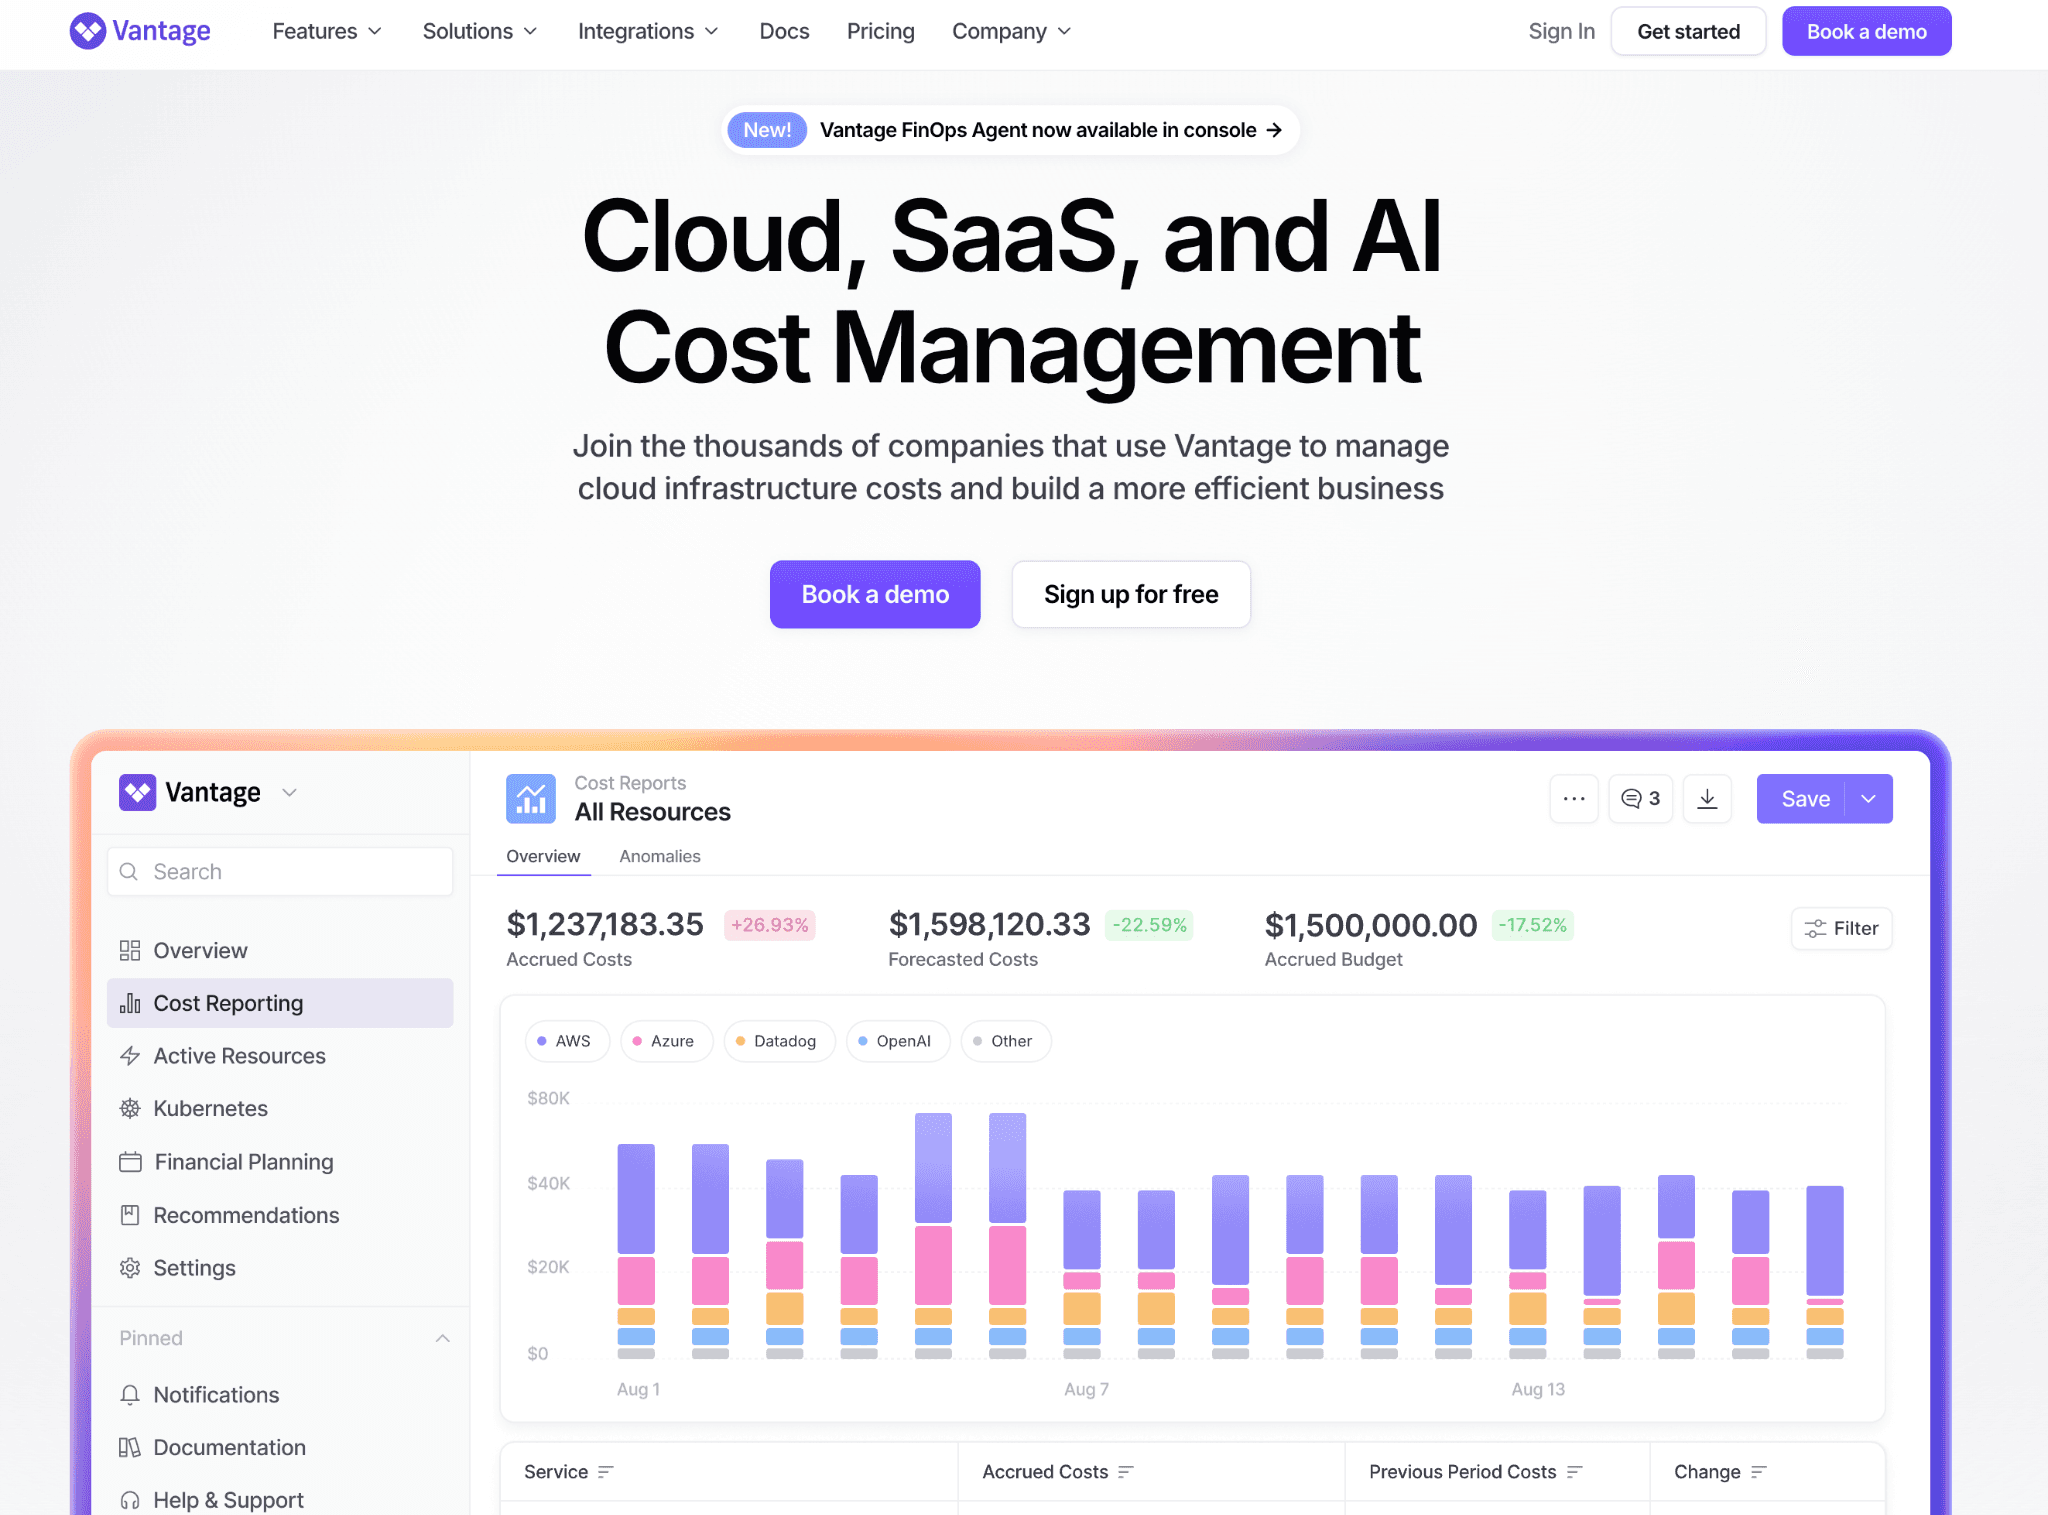This screenshot has height=1515, width=2048.
Task: Click the Recommendations bookmark icon
Action: [x=130, y=1215]
